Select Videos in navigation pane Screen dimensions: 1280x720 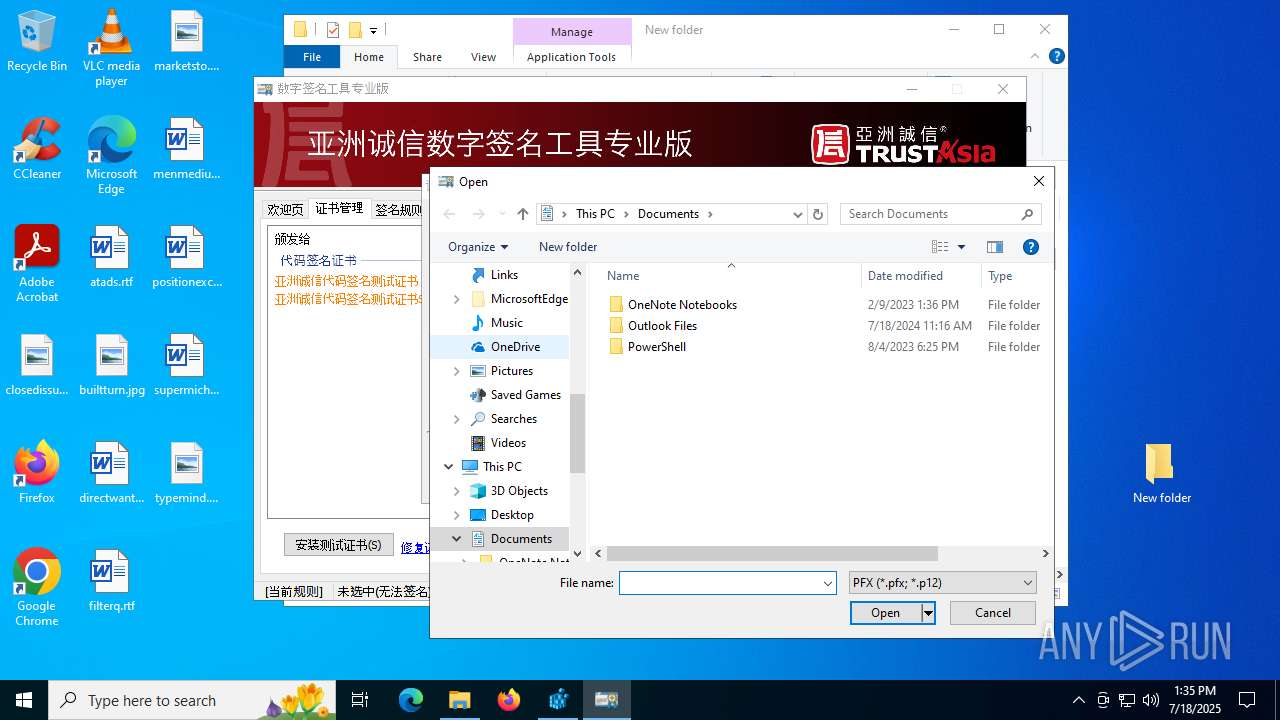pos(508,443)
